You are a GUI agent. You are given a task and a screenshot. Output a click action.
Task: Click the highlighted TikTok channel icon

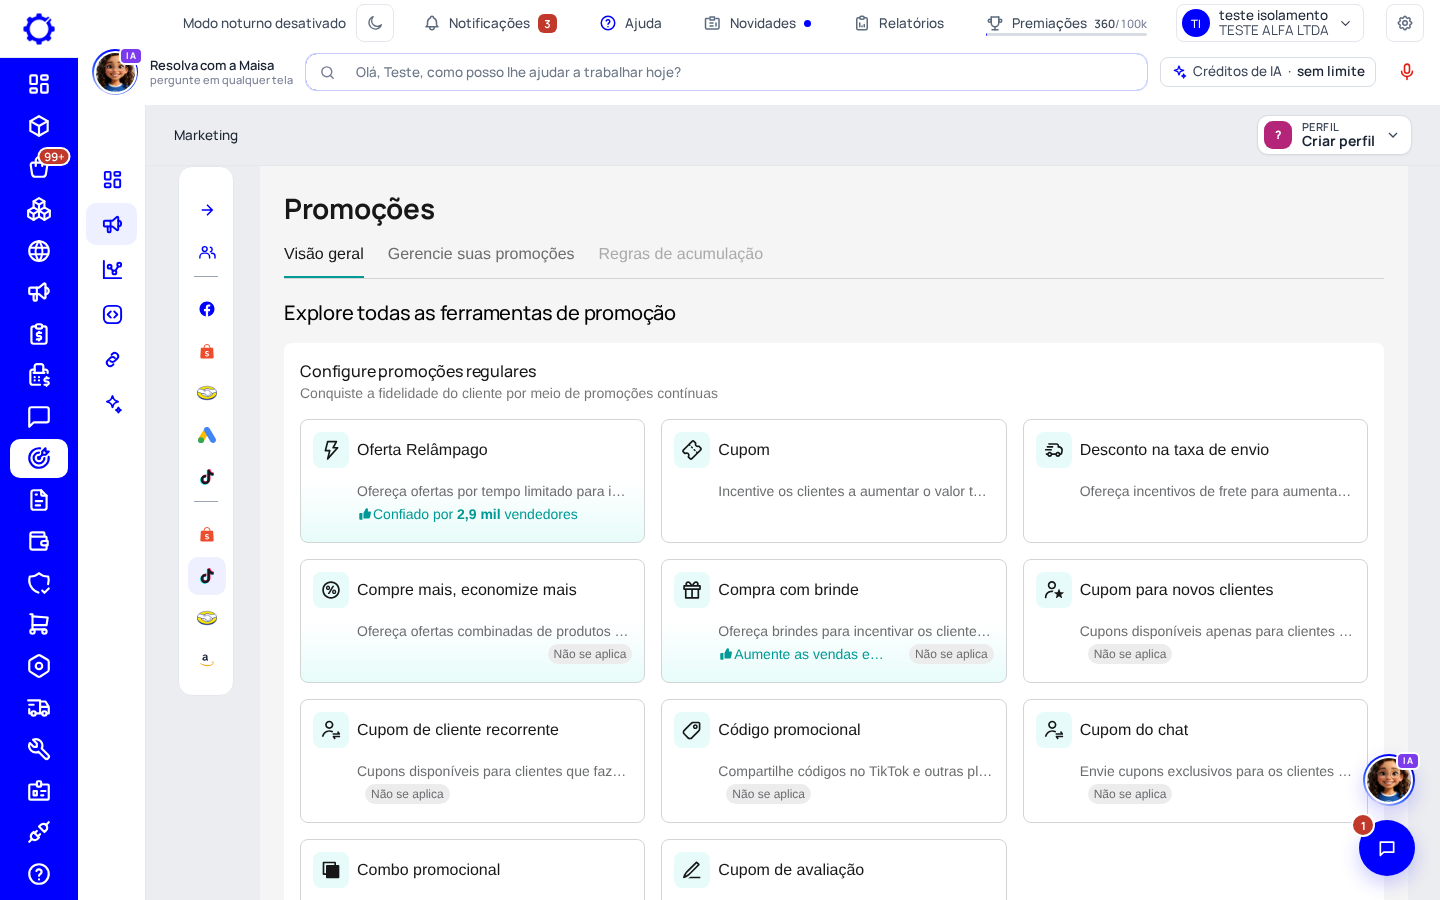(x=207, y=576)
